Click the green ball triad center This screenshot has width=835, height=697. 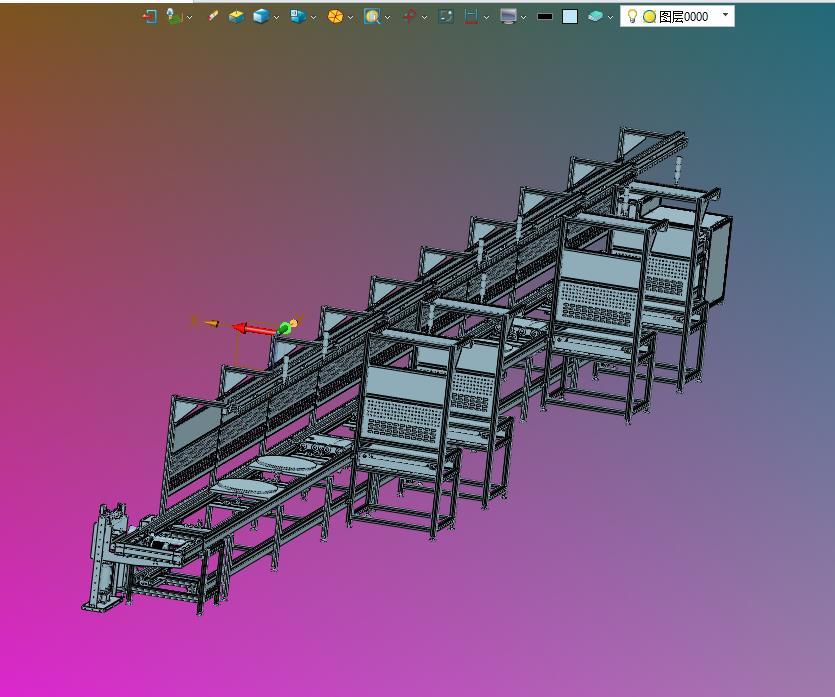(x=284, y=328)
